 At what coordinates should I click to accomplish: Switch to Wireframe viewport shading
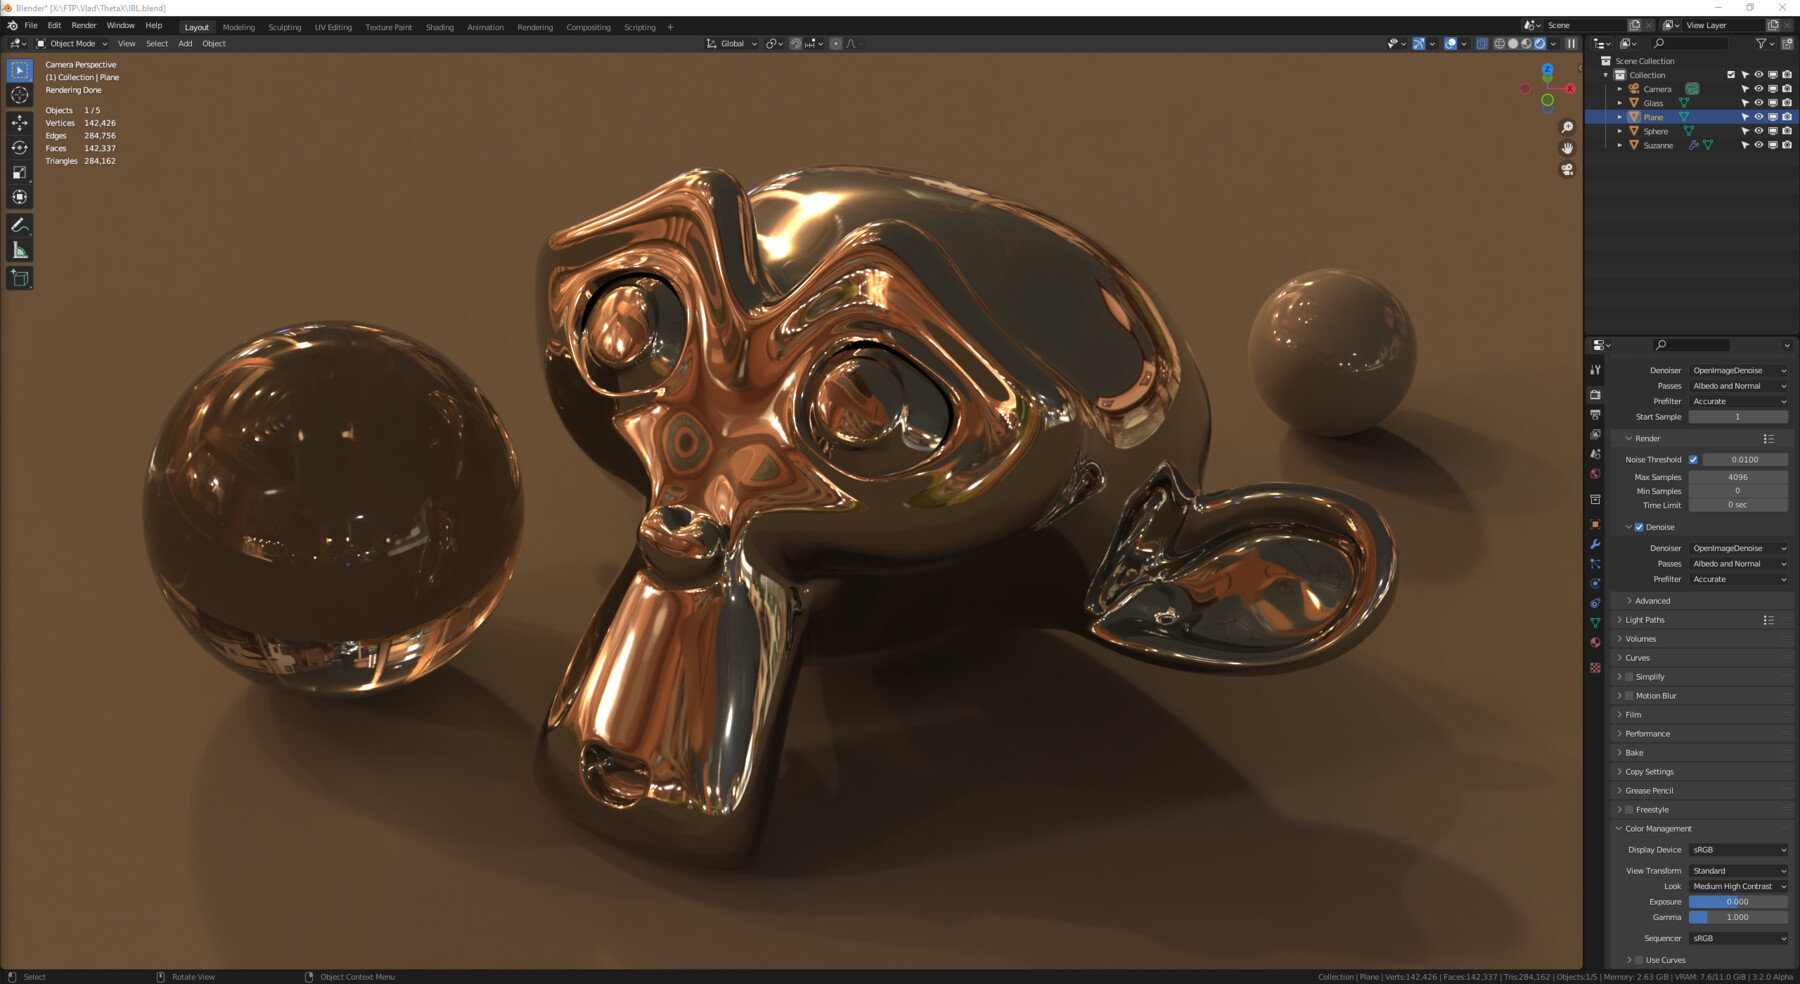1499,44
